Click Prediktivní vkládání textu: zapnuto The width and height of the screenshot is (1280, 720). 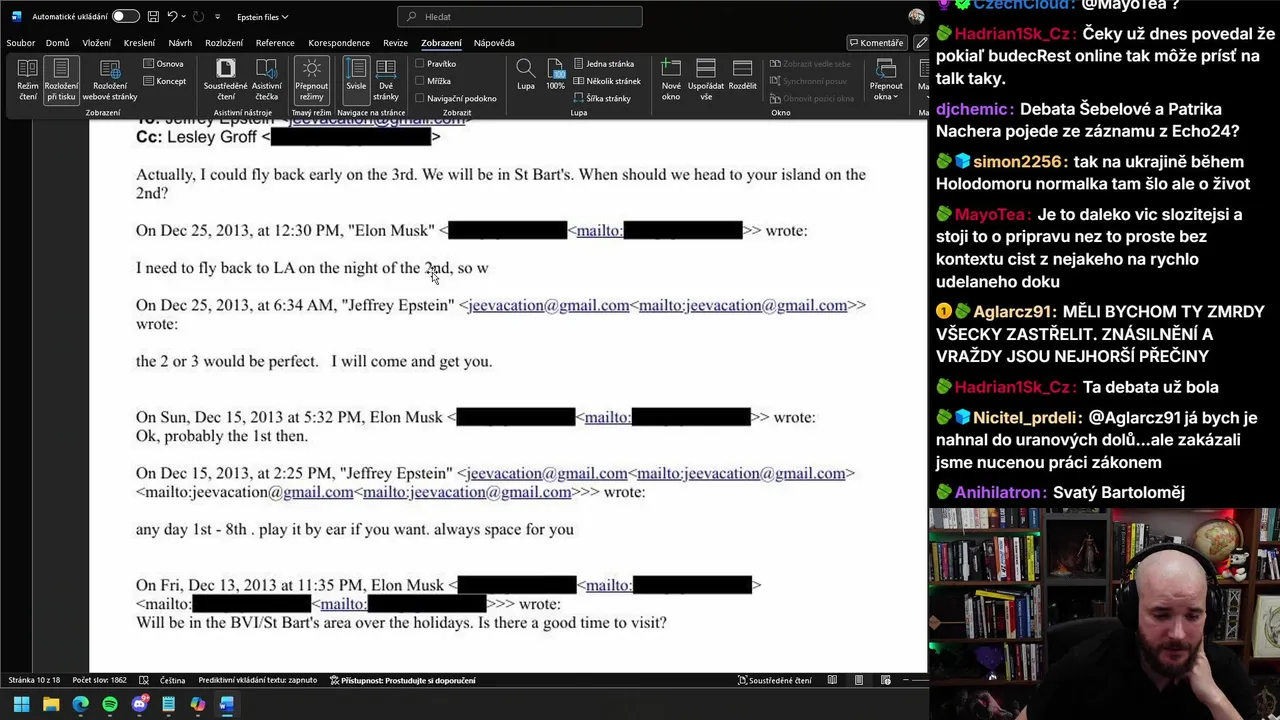pyautogui.click(x=258, y=680)
